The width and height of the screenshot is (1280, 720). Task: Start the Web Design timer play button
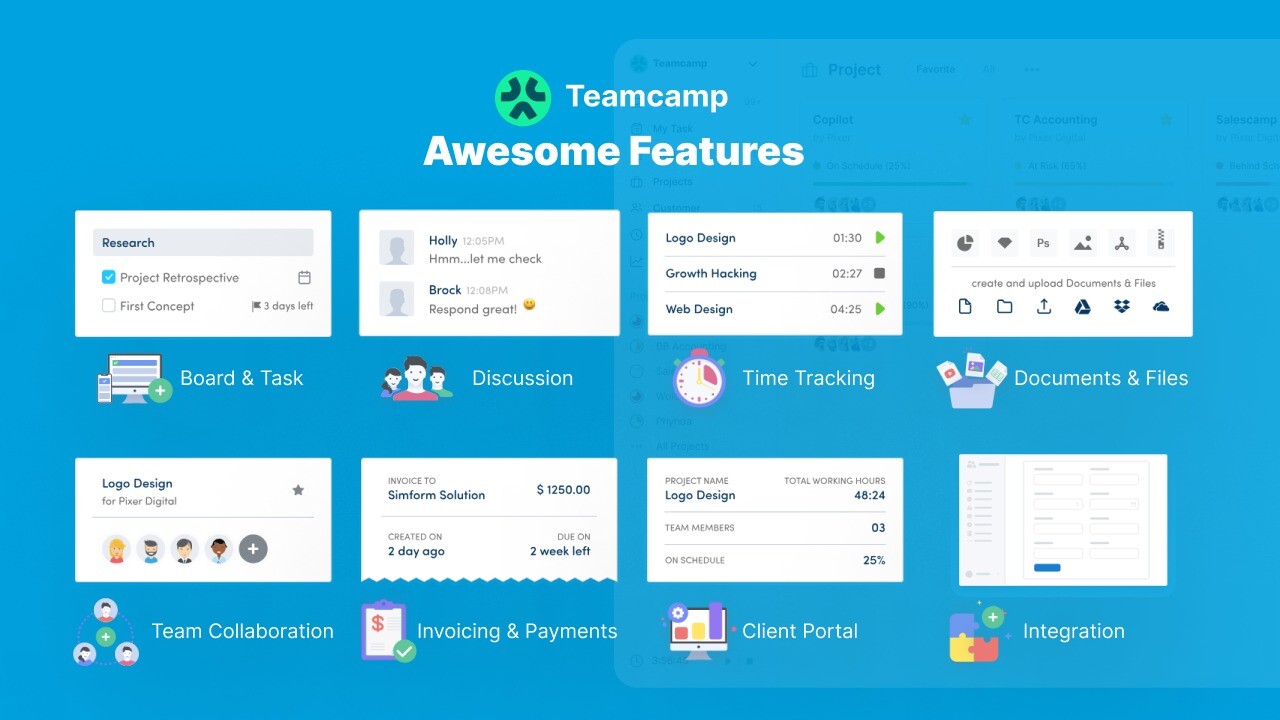[880, 309]
